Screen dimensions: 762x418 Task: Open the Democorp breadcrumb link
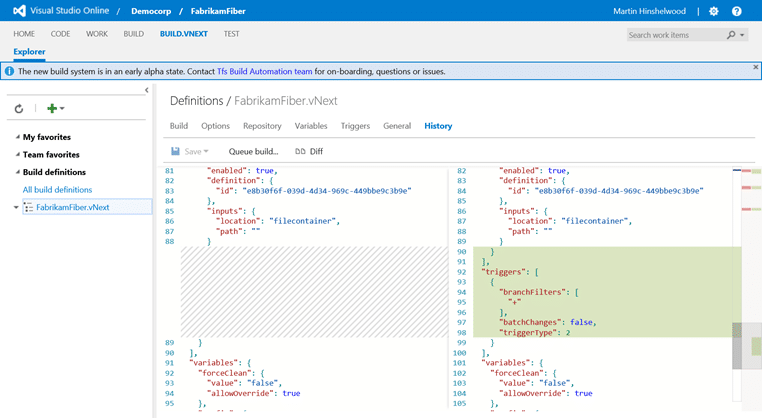point(151,11)
